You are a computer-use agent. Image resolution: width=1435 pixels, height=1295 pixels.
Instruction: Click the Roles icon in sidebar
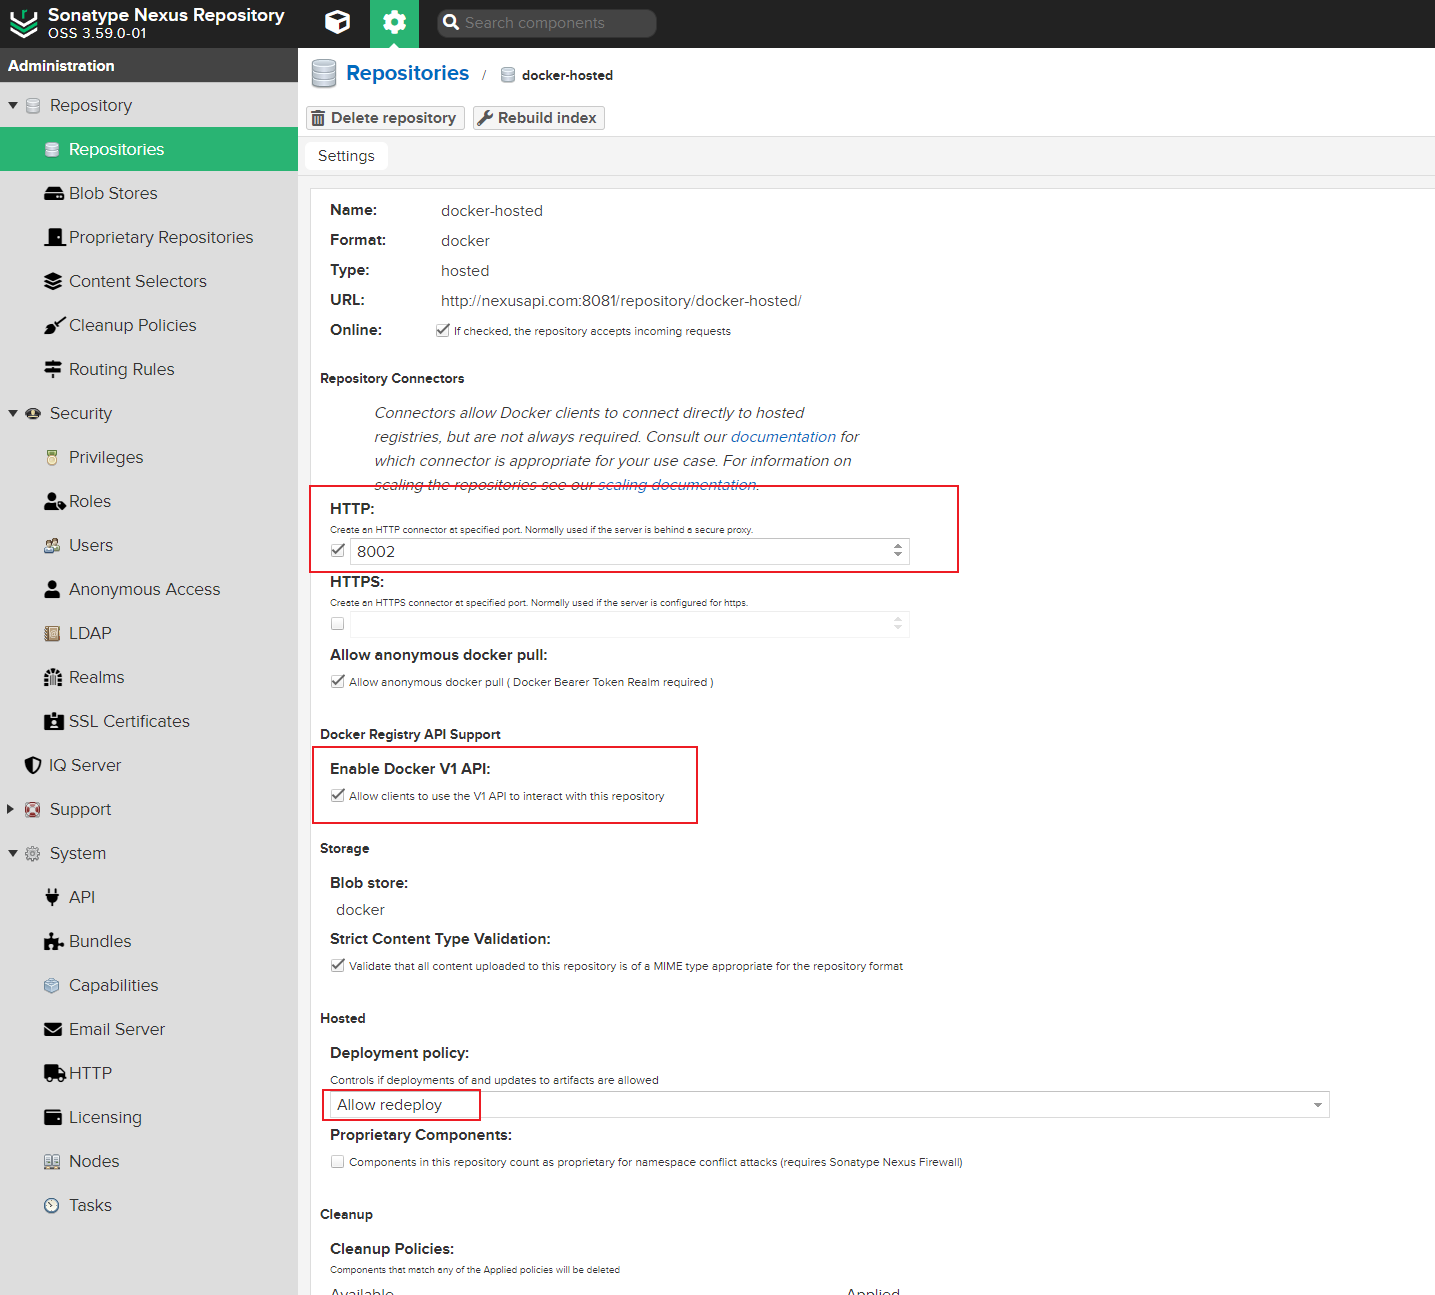tap(54, 501)
